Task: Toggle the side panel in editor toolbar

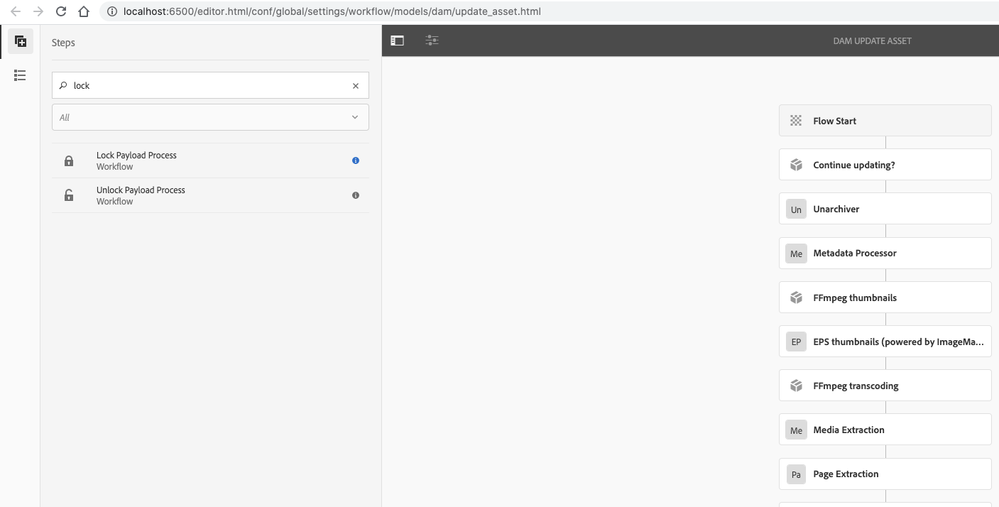Action: coord(397,41)
